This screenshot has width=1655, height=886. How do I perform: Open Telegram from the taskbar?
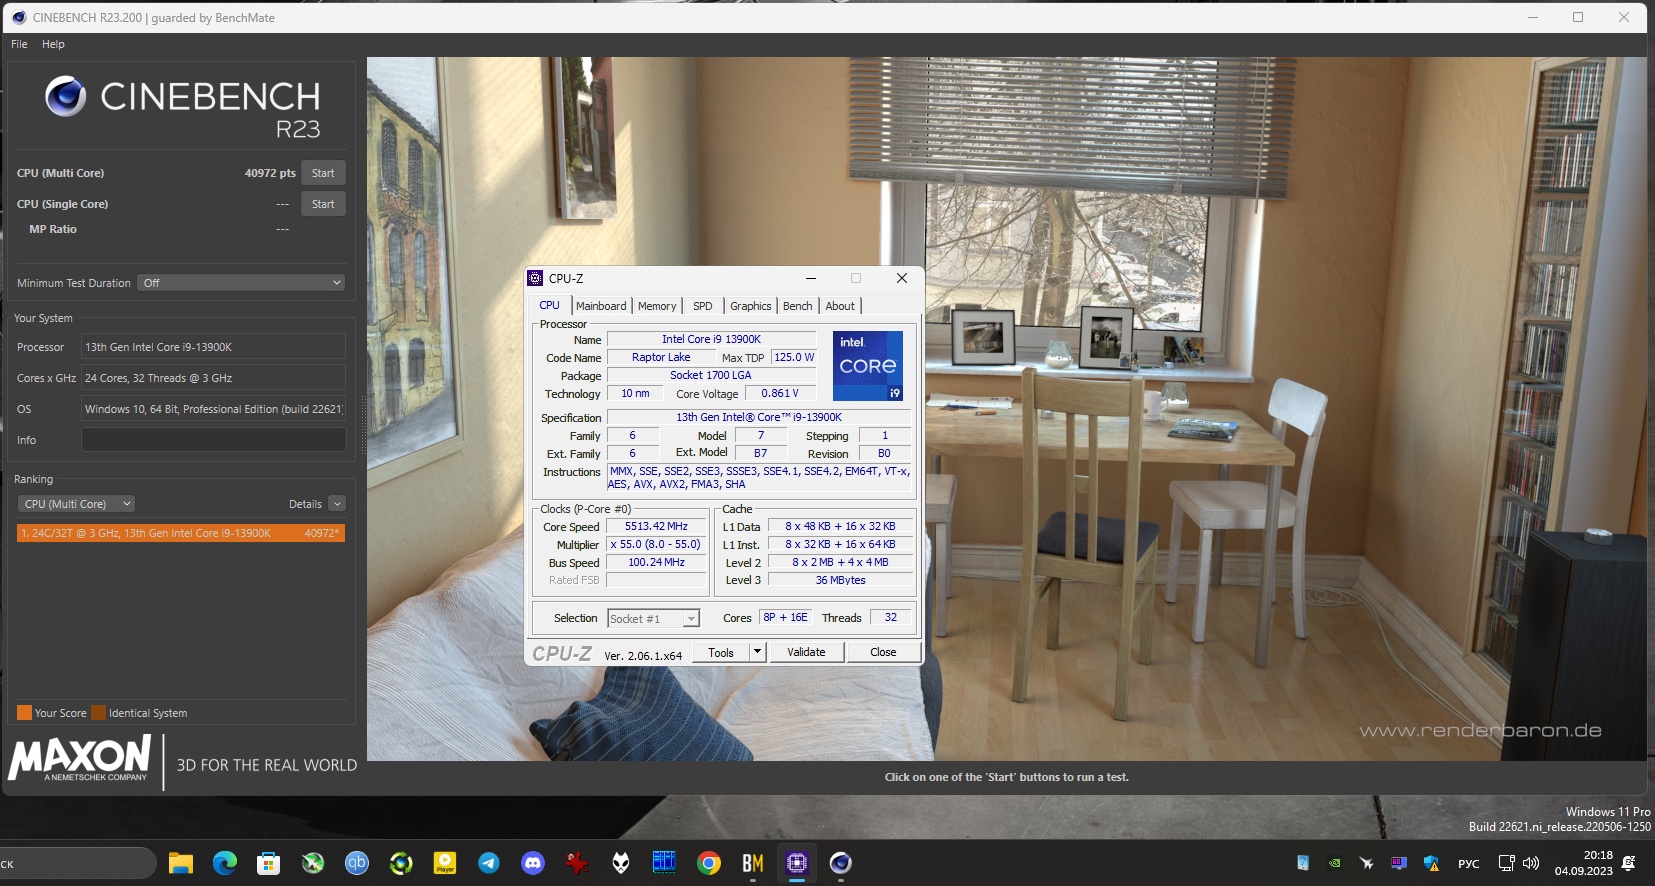(489, 863)
